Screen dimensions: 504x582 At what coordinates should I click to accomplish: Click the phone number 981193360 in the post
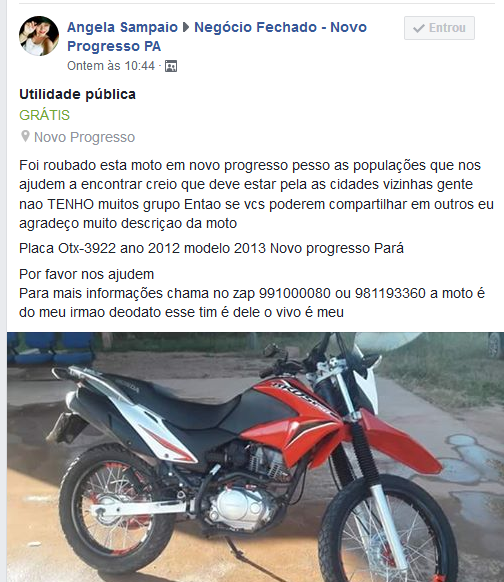390,293
